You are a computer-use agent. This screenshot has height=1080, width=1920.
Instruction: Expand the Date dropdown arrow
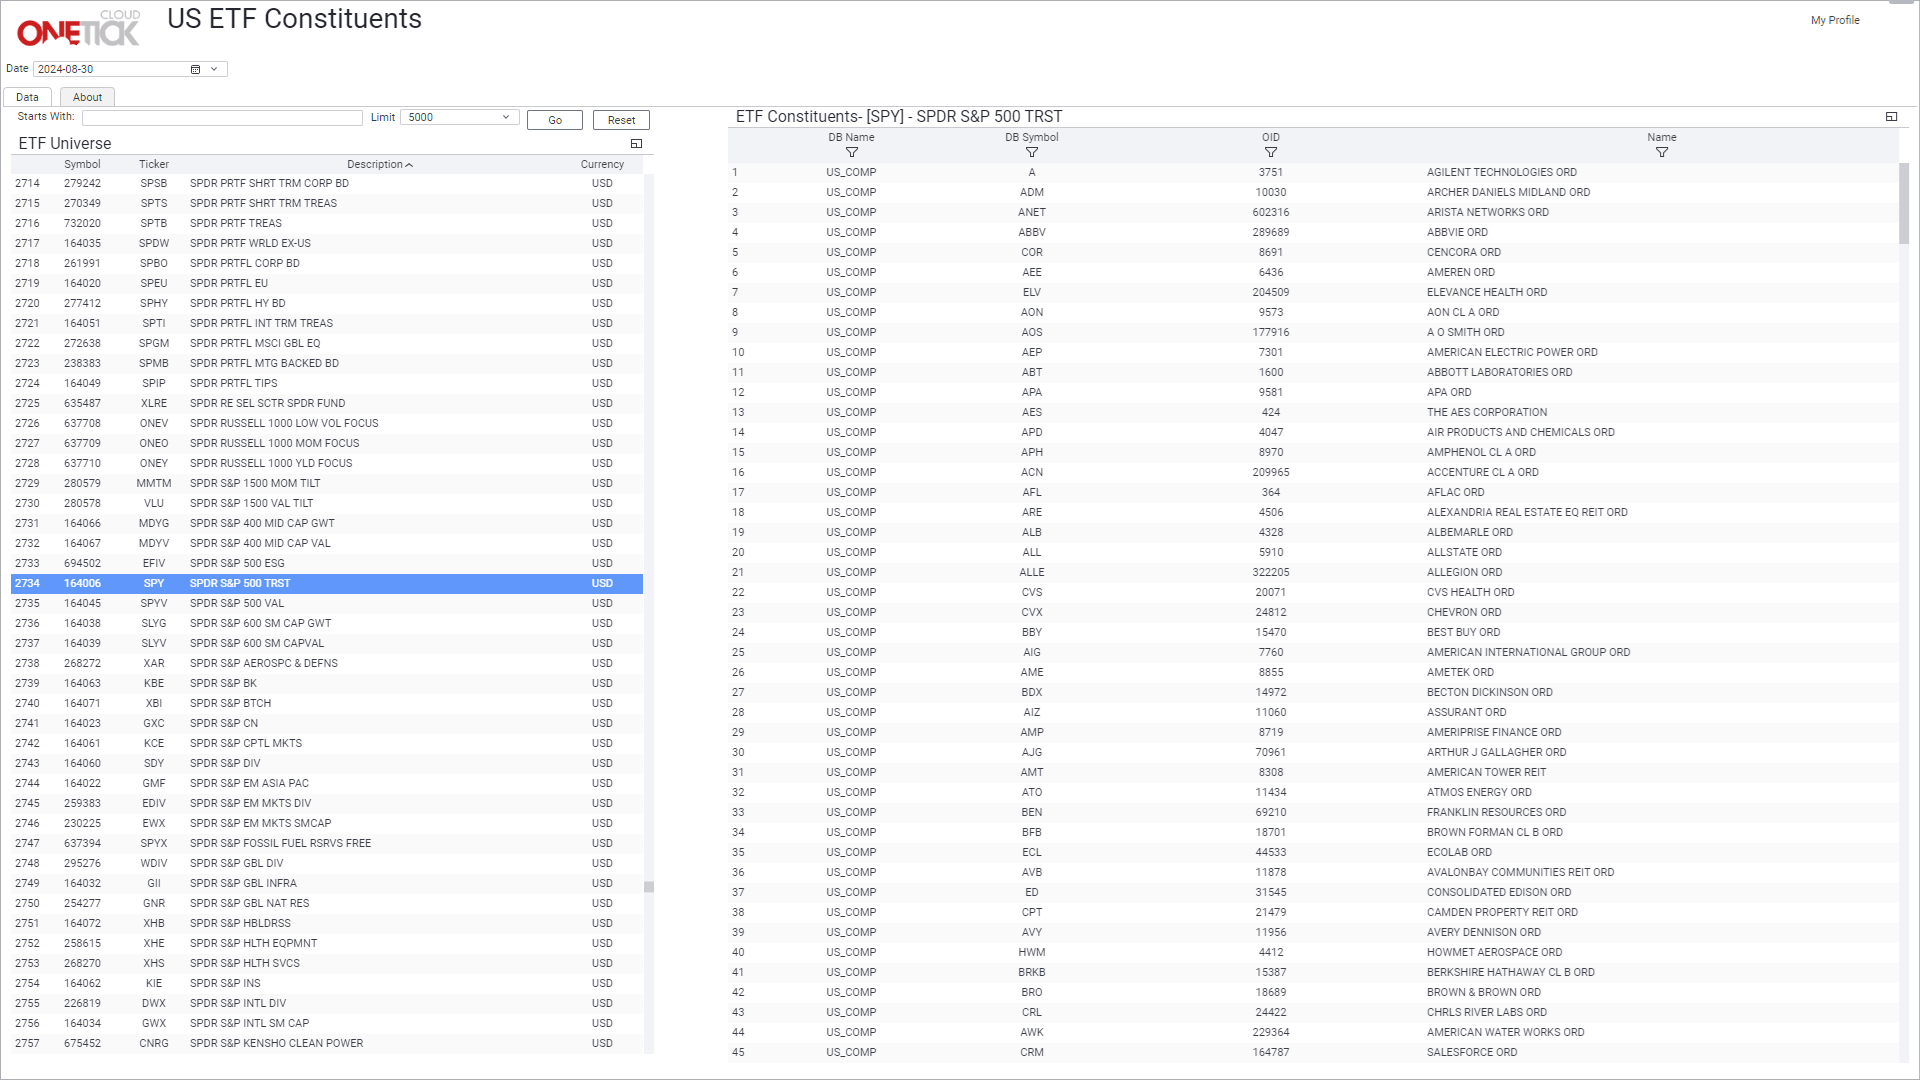coord(214,70)
